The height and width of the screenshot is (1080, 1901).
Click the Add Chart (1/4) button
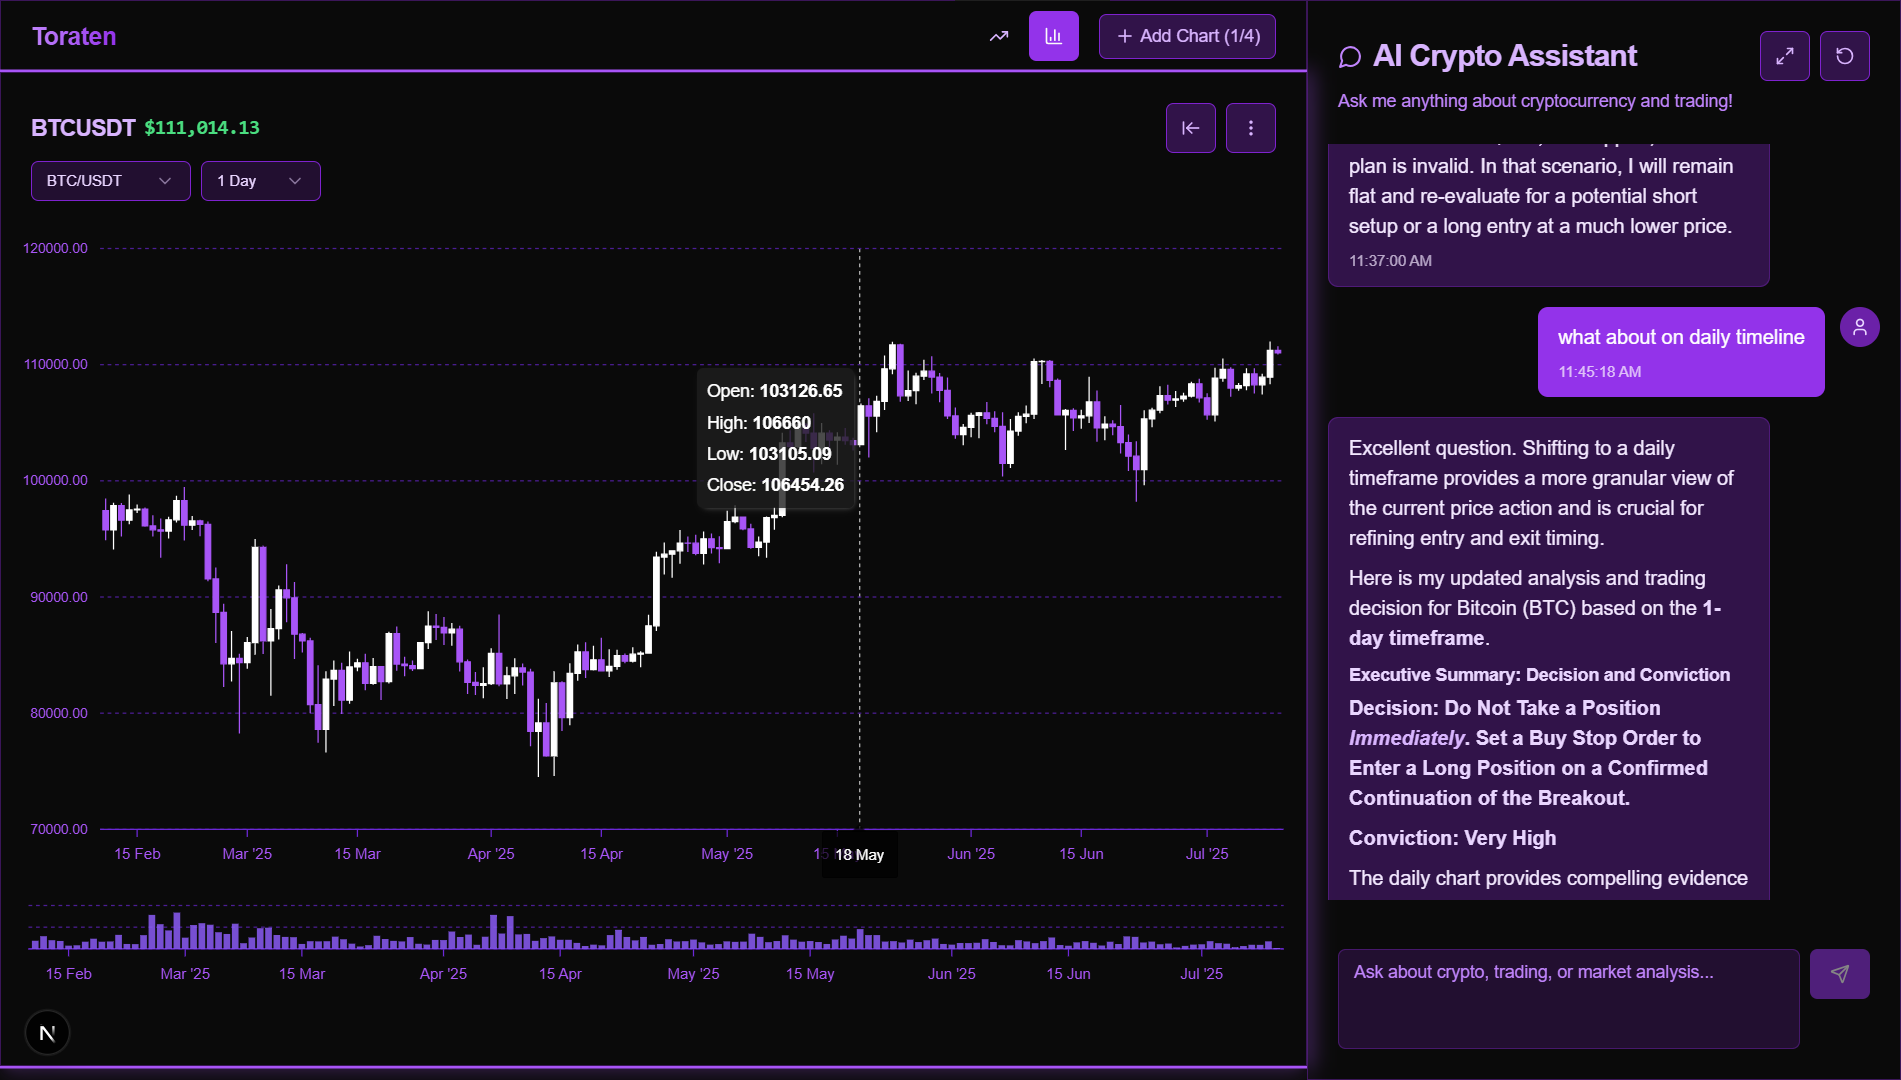click(1187, 37)
